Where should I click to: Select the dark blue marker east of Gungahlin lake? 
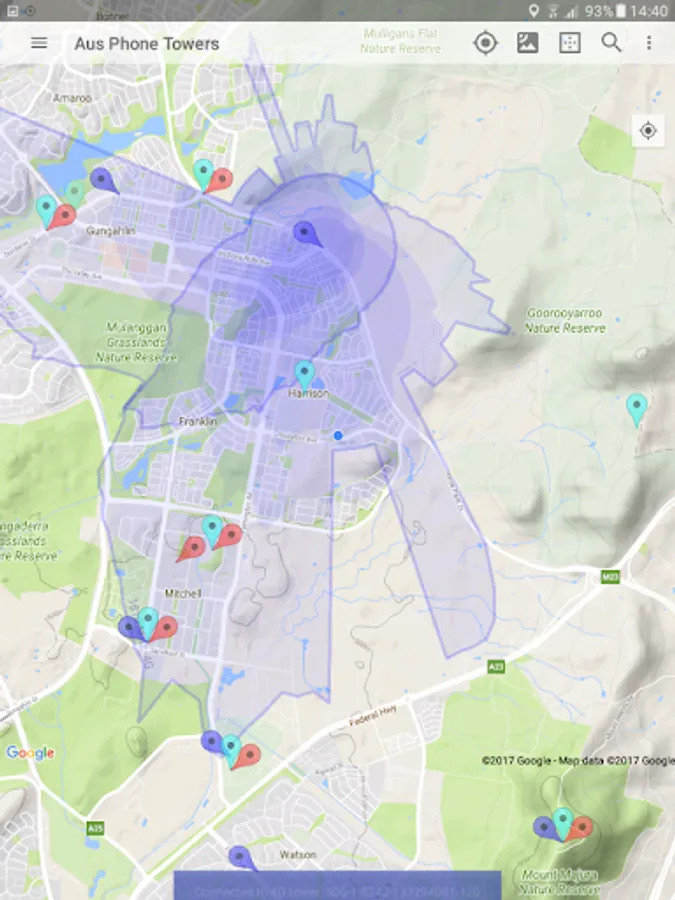[x=103, y=180]
